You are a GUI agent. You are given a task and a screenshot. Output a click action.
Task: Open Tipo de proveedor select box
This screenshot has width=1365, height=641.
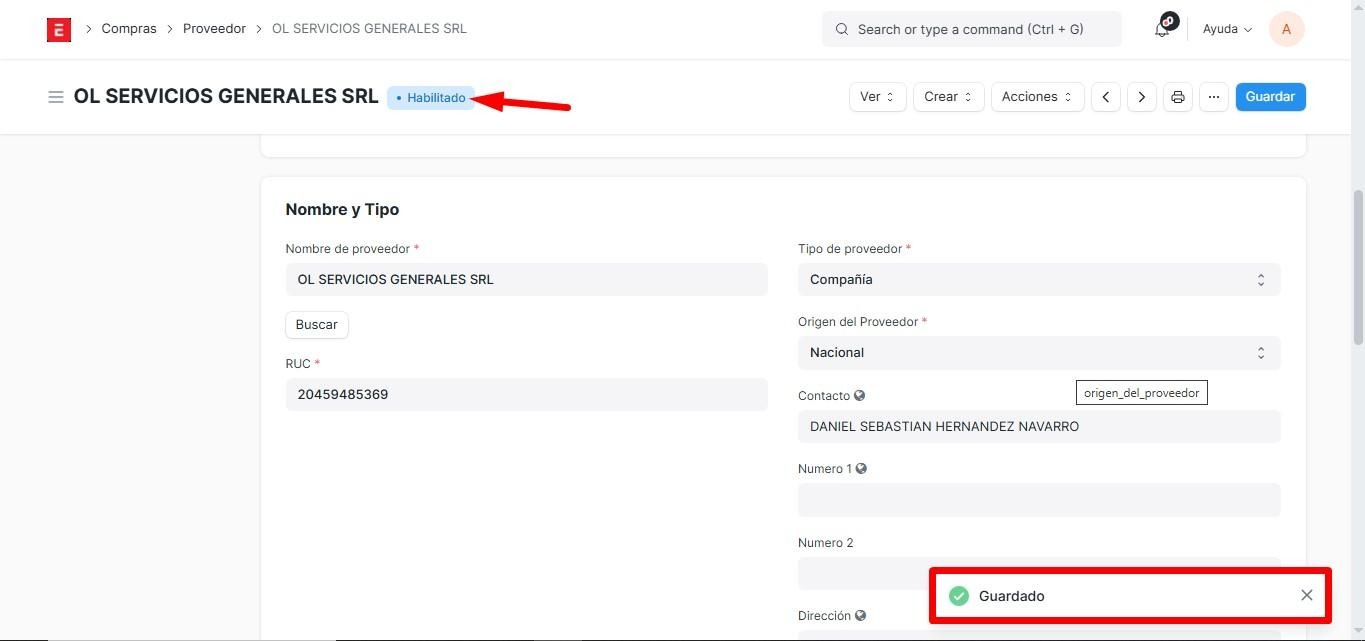tap(1038, 280)
